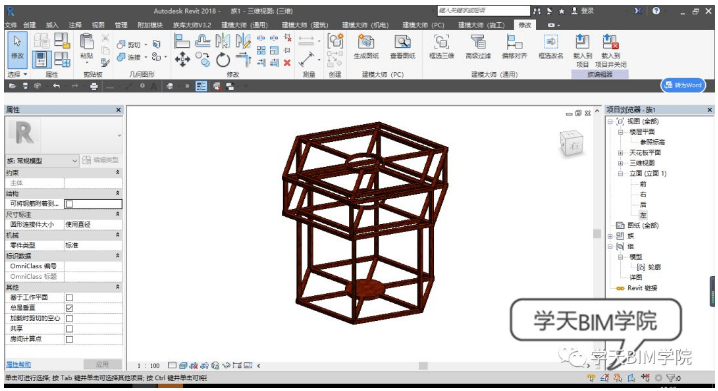Screen dimensions: 718x391
Task: Expand the 三维视图 tree node
Action: pos(621,163)
